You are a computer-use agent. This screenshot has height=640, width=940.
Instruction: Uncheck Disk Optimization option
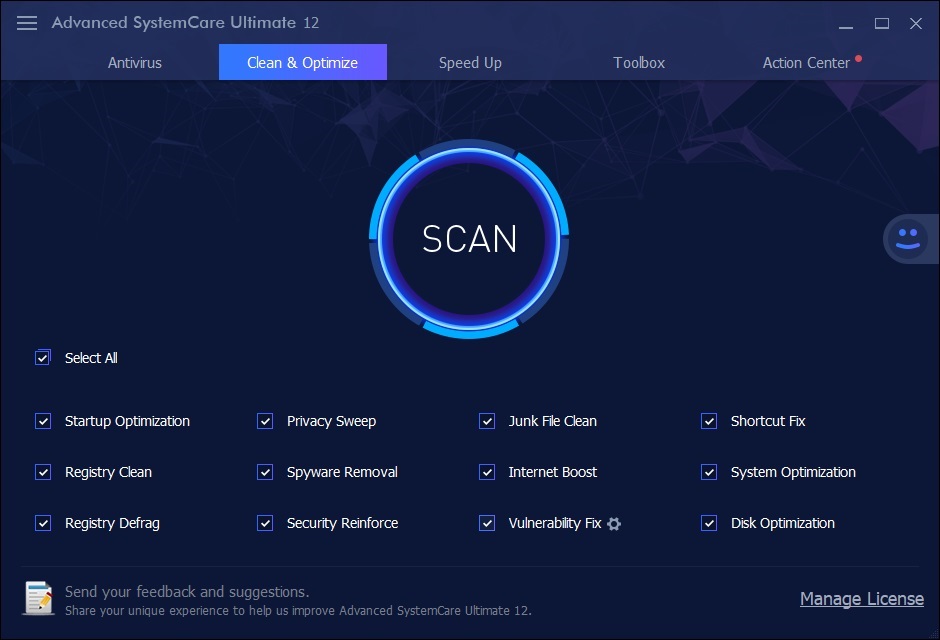(x=709, y=523)
